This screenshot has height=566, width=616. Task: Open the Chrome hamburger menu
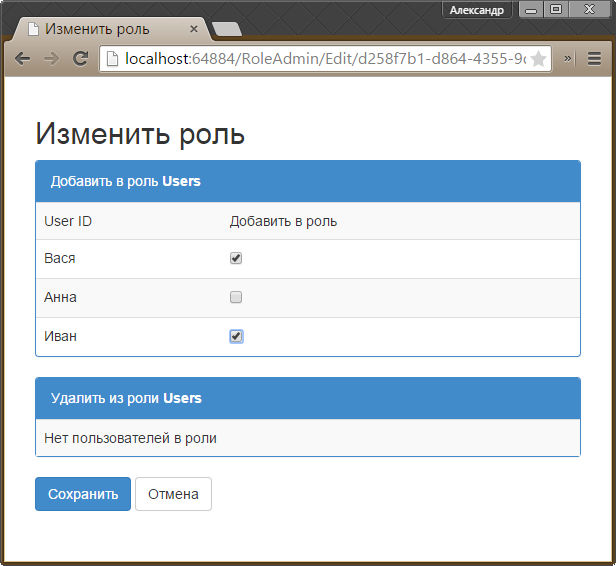594,59
